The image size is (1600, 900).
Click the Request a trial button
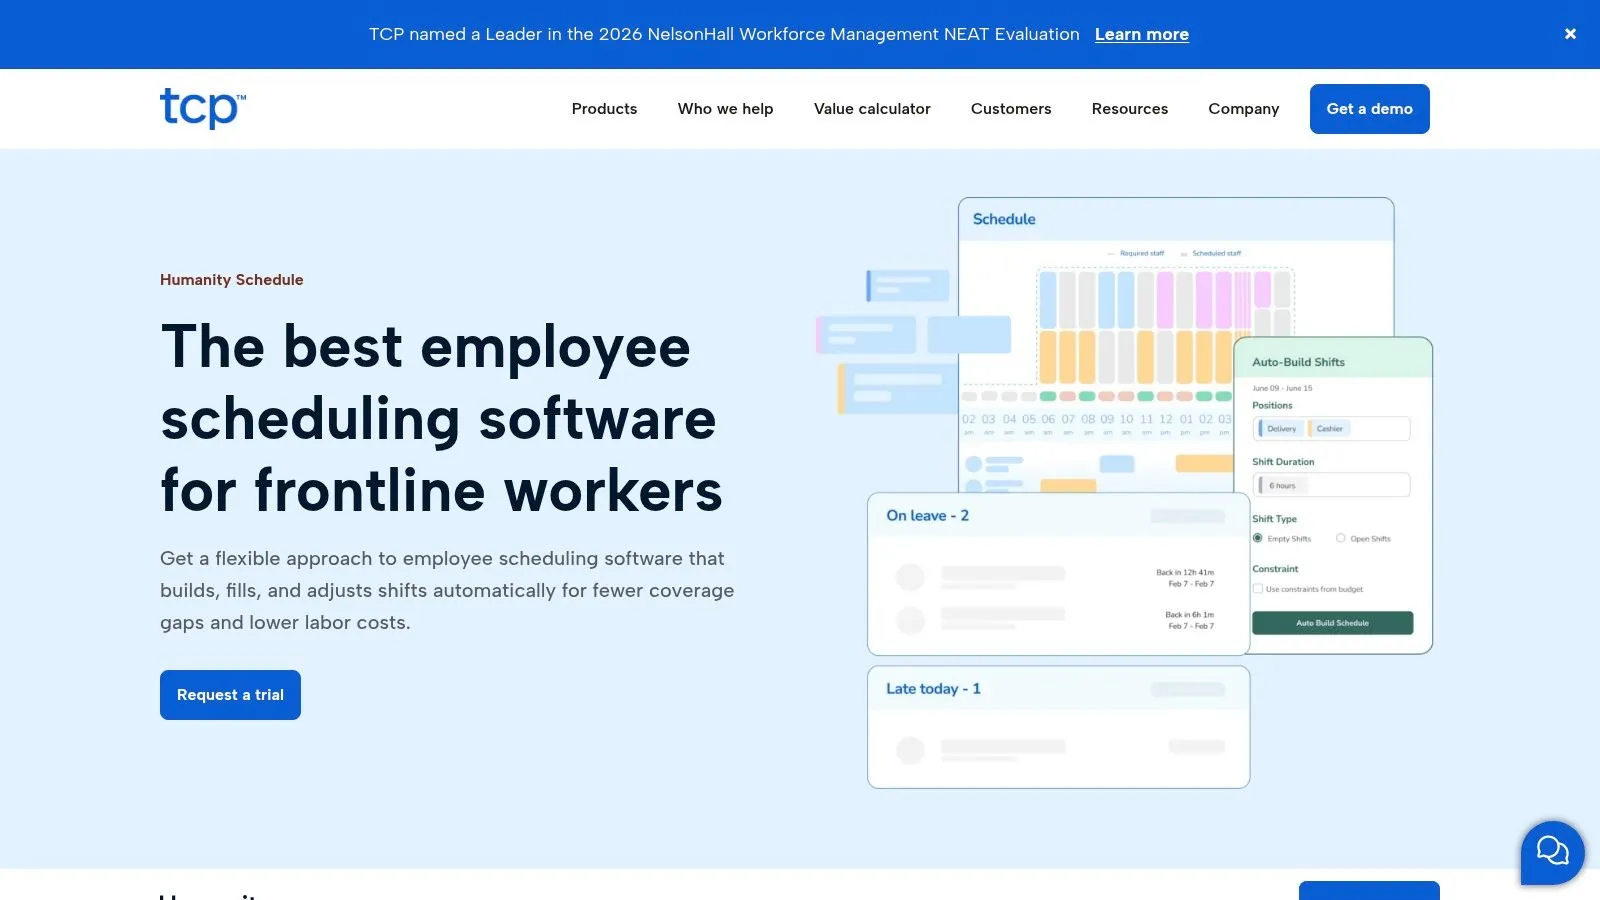[230, 695]
